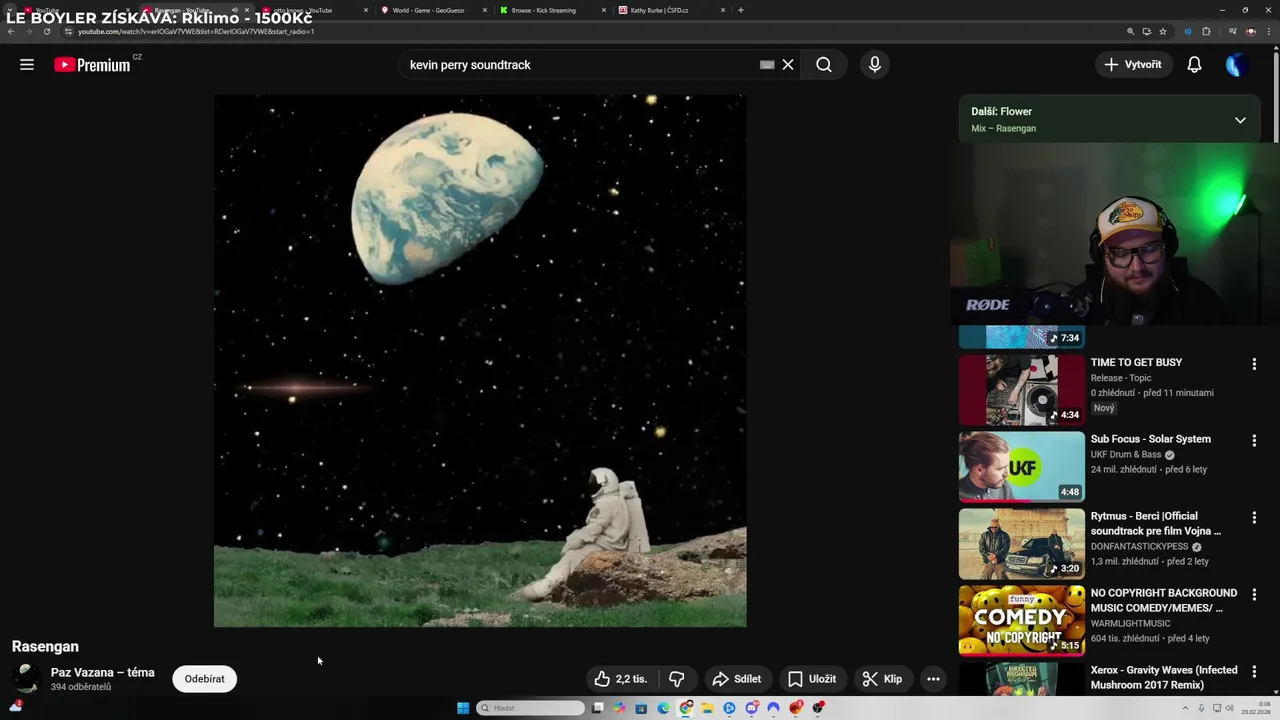Like the video with thumbs up
The image size is (1280, 720).
pos(620,679)
